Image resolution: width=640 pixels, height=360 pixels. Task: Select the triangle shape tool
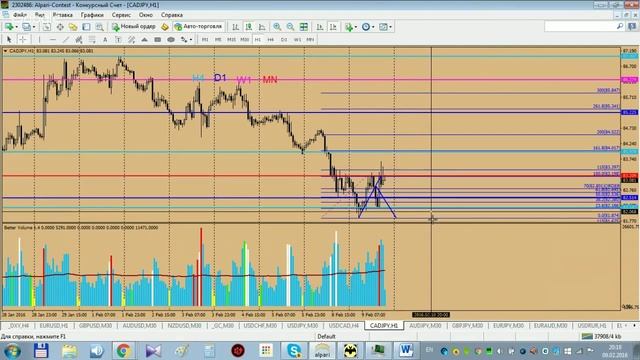[x=144, y=40]
